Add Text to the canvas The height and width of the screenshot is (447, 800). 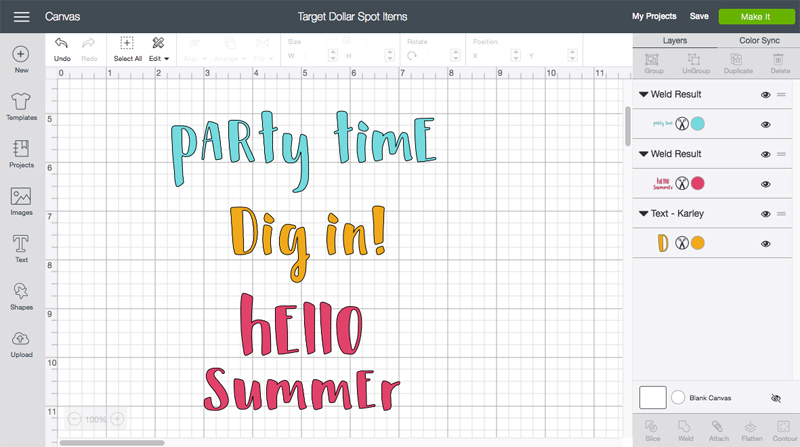click(21, 249)
